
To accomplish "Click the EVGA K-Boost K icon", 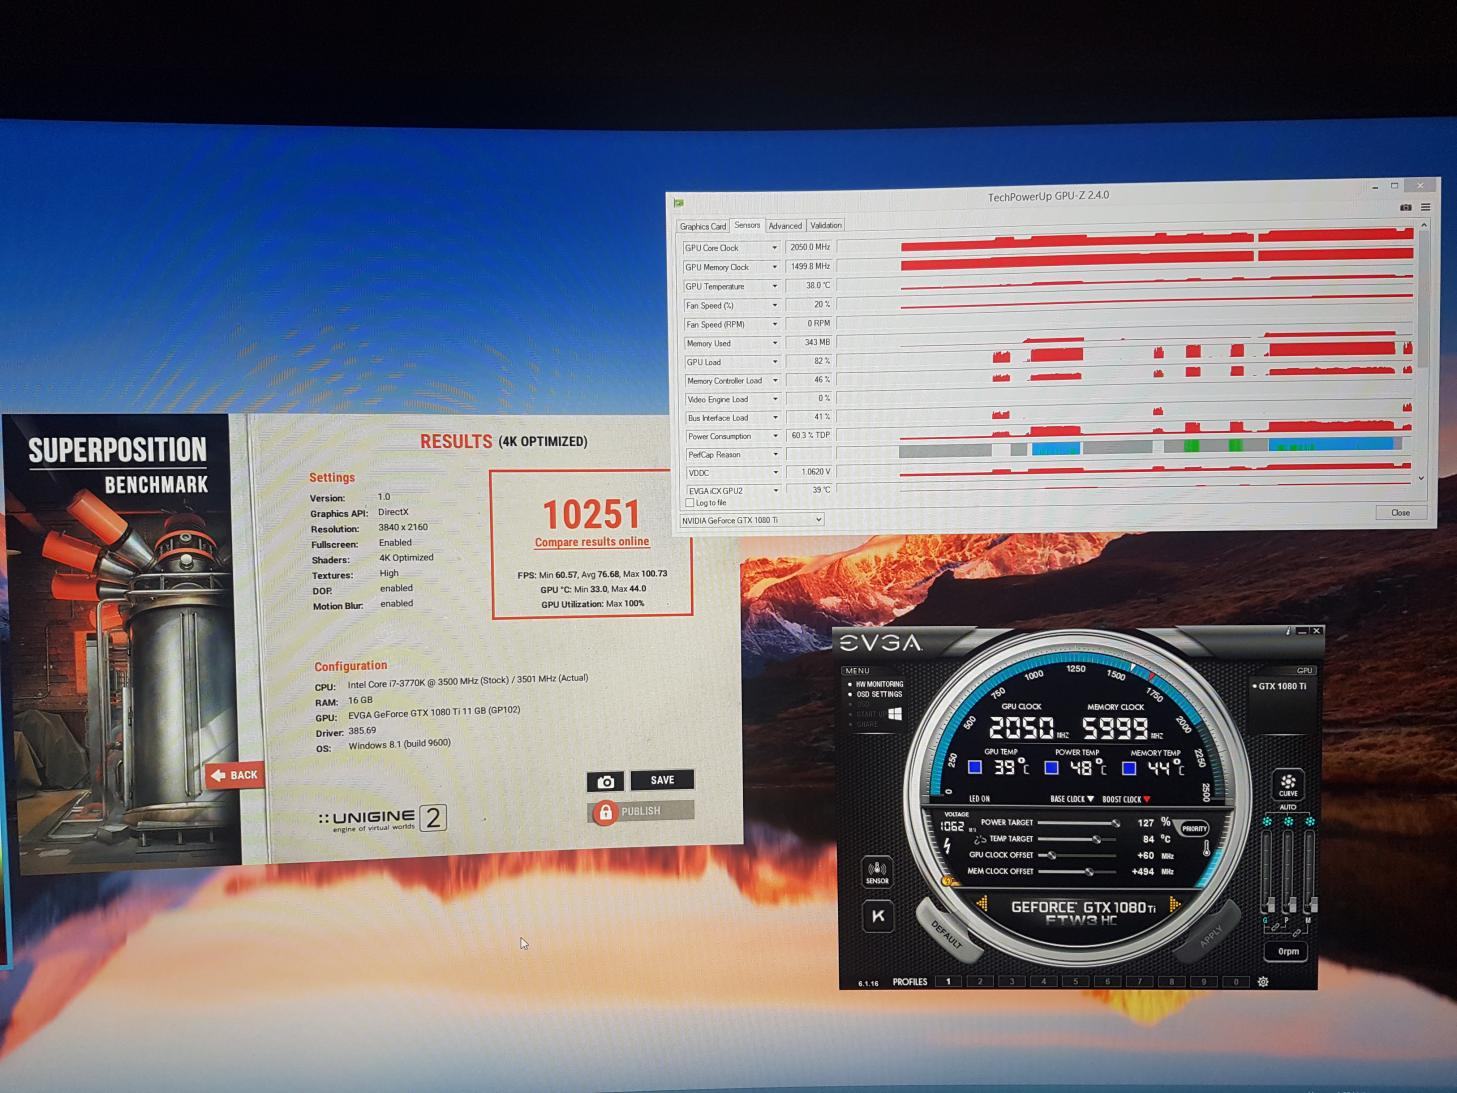I will pos(878,916).
